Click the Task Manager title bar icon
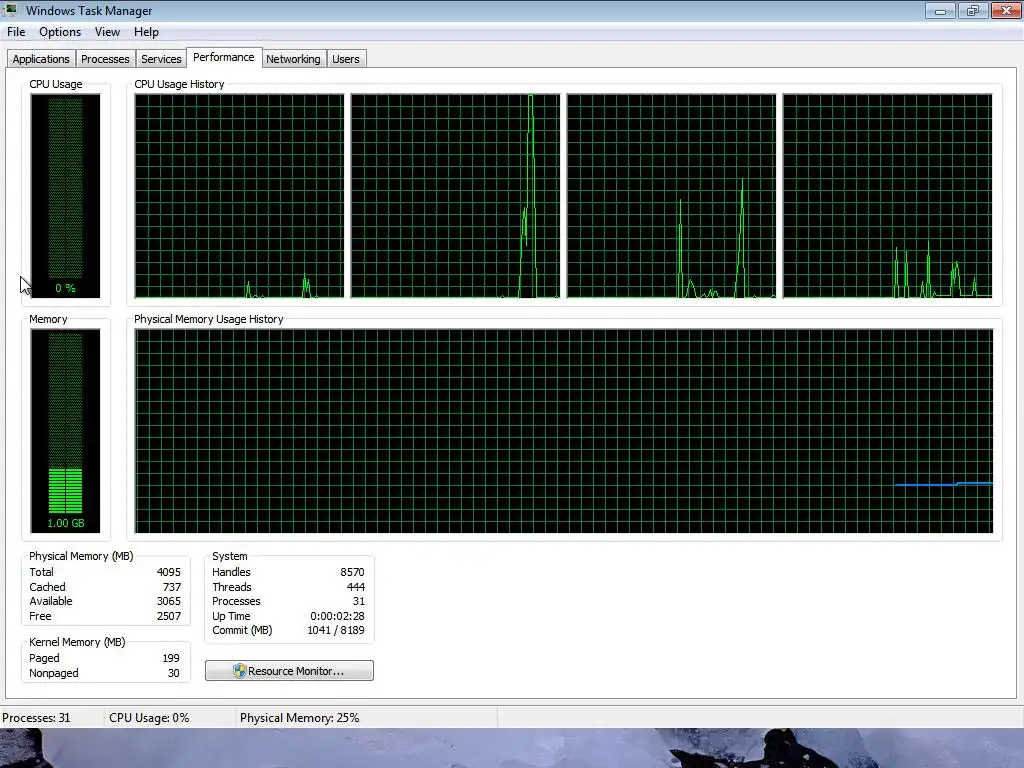Image resolution: width=1024 pixels, height=768 pixels. coord(10,10)
